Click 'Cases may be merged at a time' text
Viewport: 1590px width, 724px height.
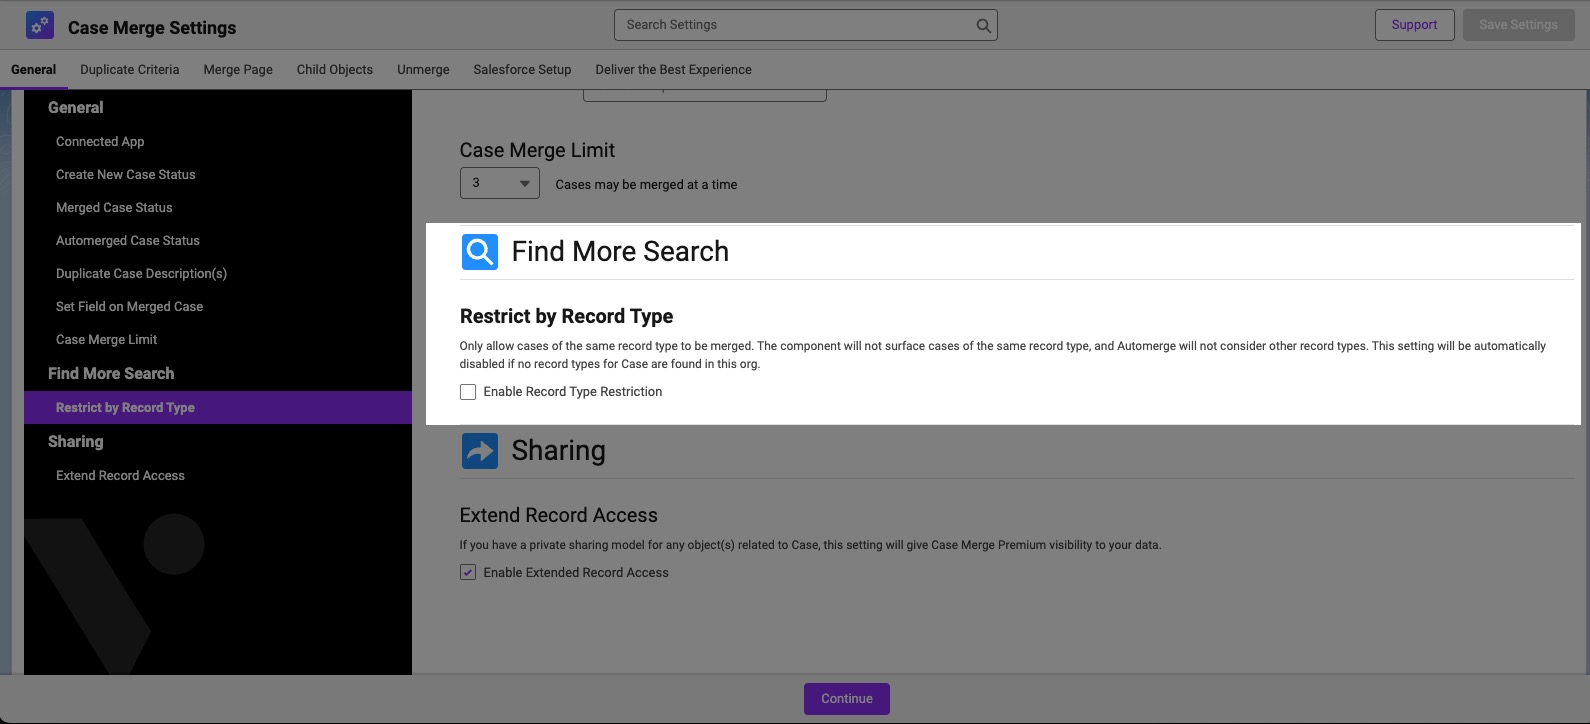coord(646,185)
